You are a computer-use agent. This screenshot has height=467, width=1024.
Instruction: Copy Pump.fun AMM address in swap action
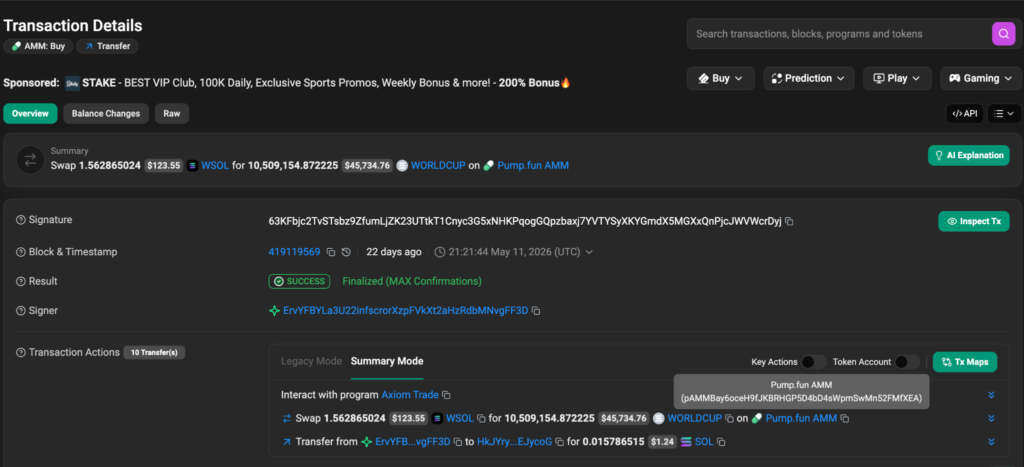[x=844, y=419]
